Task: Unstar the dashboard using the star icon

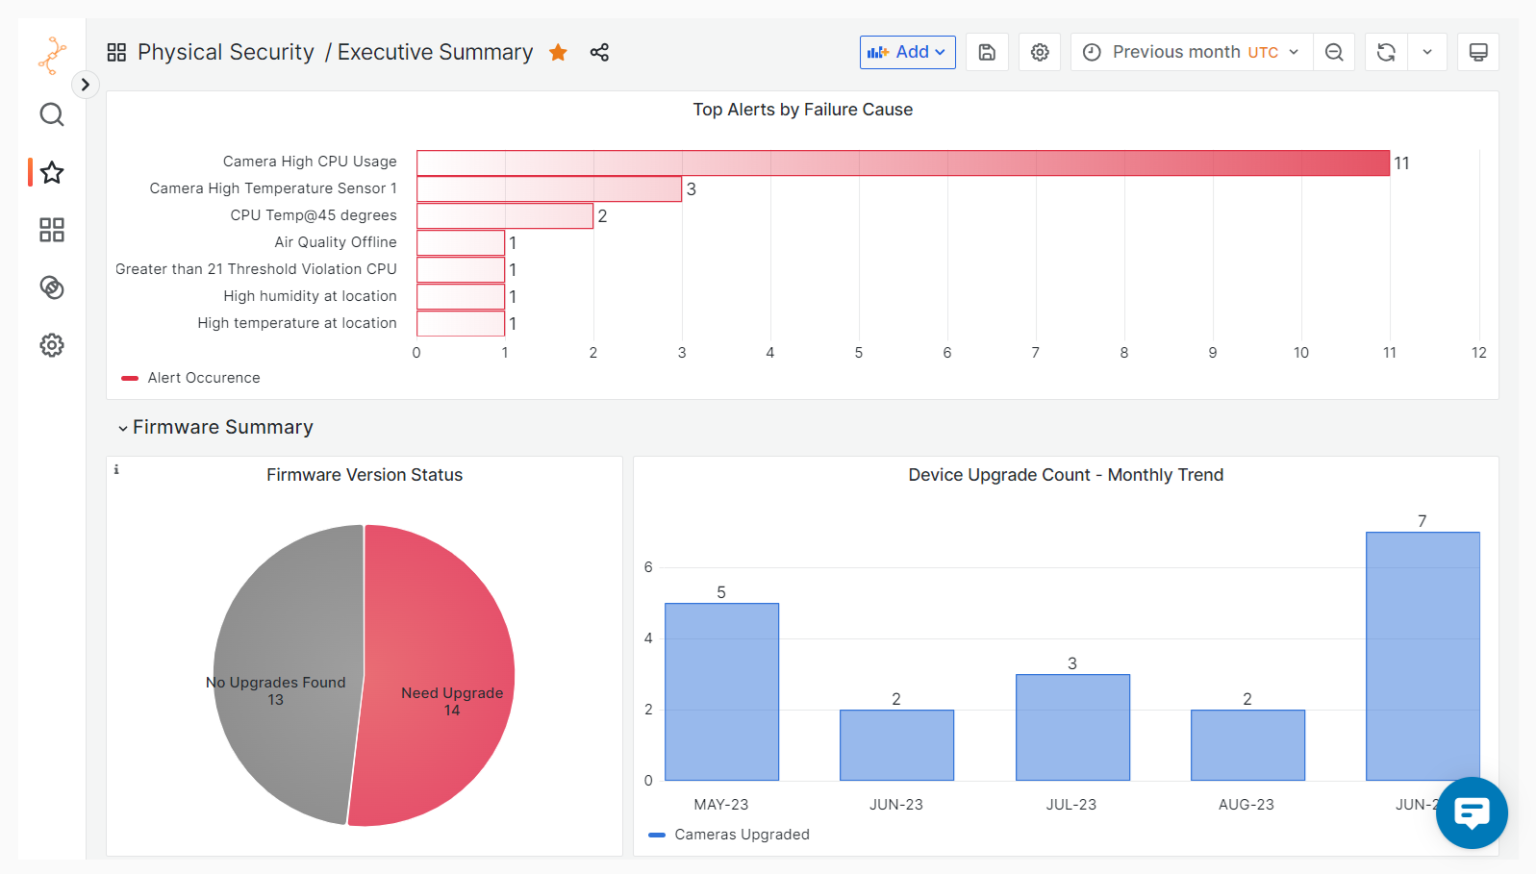Action: point(558,52)
